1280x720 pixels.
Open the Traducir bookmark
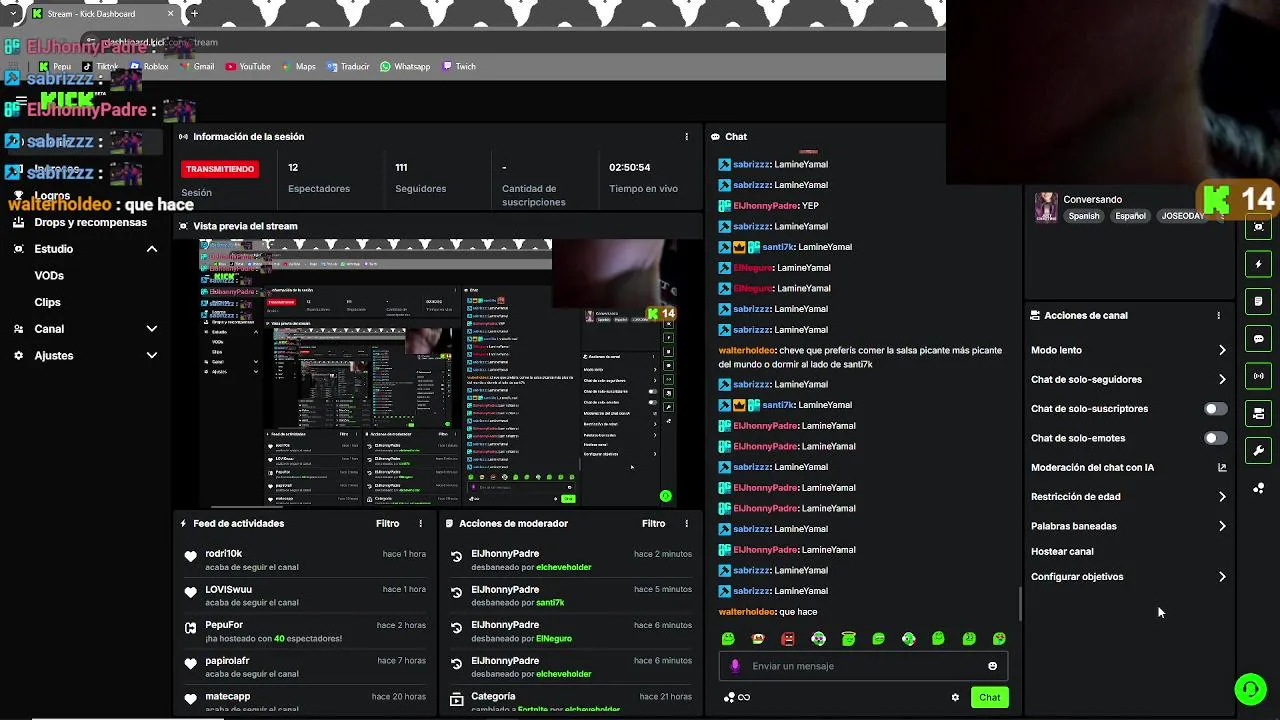pos(348,66)
